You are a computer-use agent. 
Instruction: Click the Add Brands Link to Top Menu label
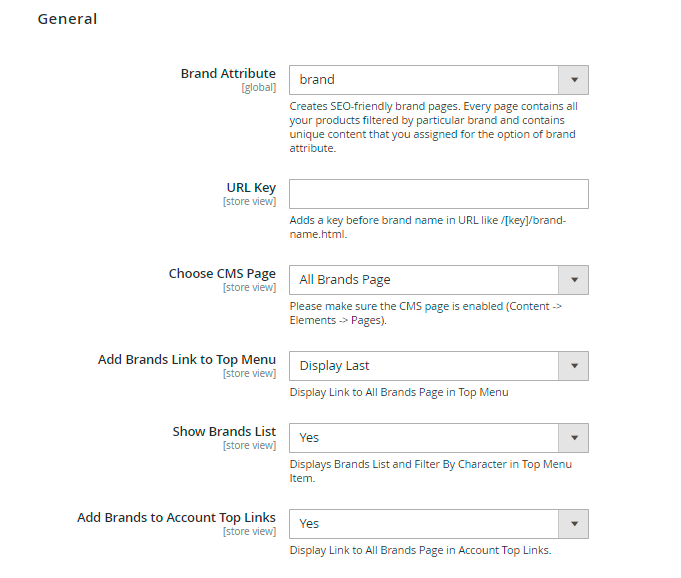click(187, 360)
